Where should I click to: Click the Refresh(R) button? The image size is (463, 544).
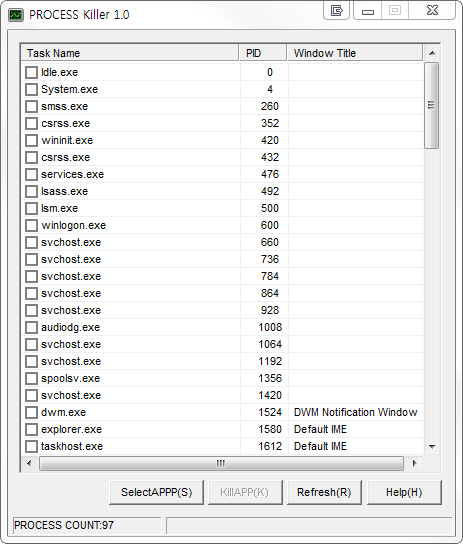pos(324,492)
